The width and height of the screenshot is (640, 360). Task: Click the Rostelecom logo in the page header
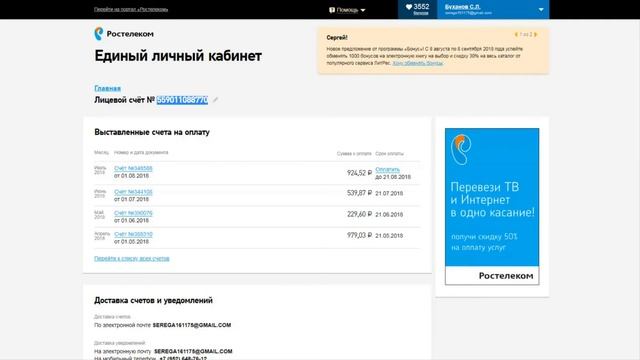[124, 34]
